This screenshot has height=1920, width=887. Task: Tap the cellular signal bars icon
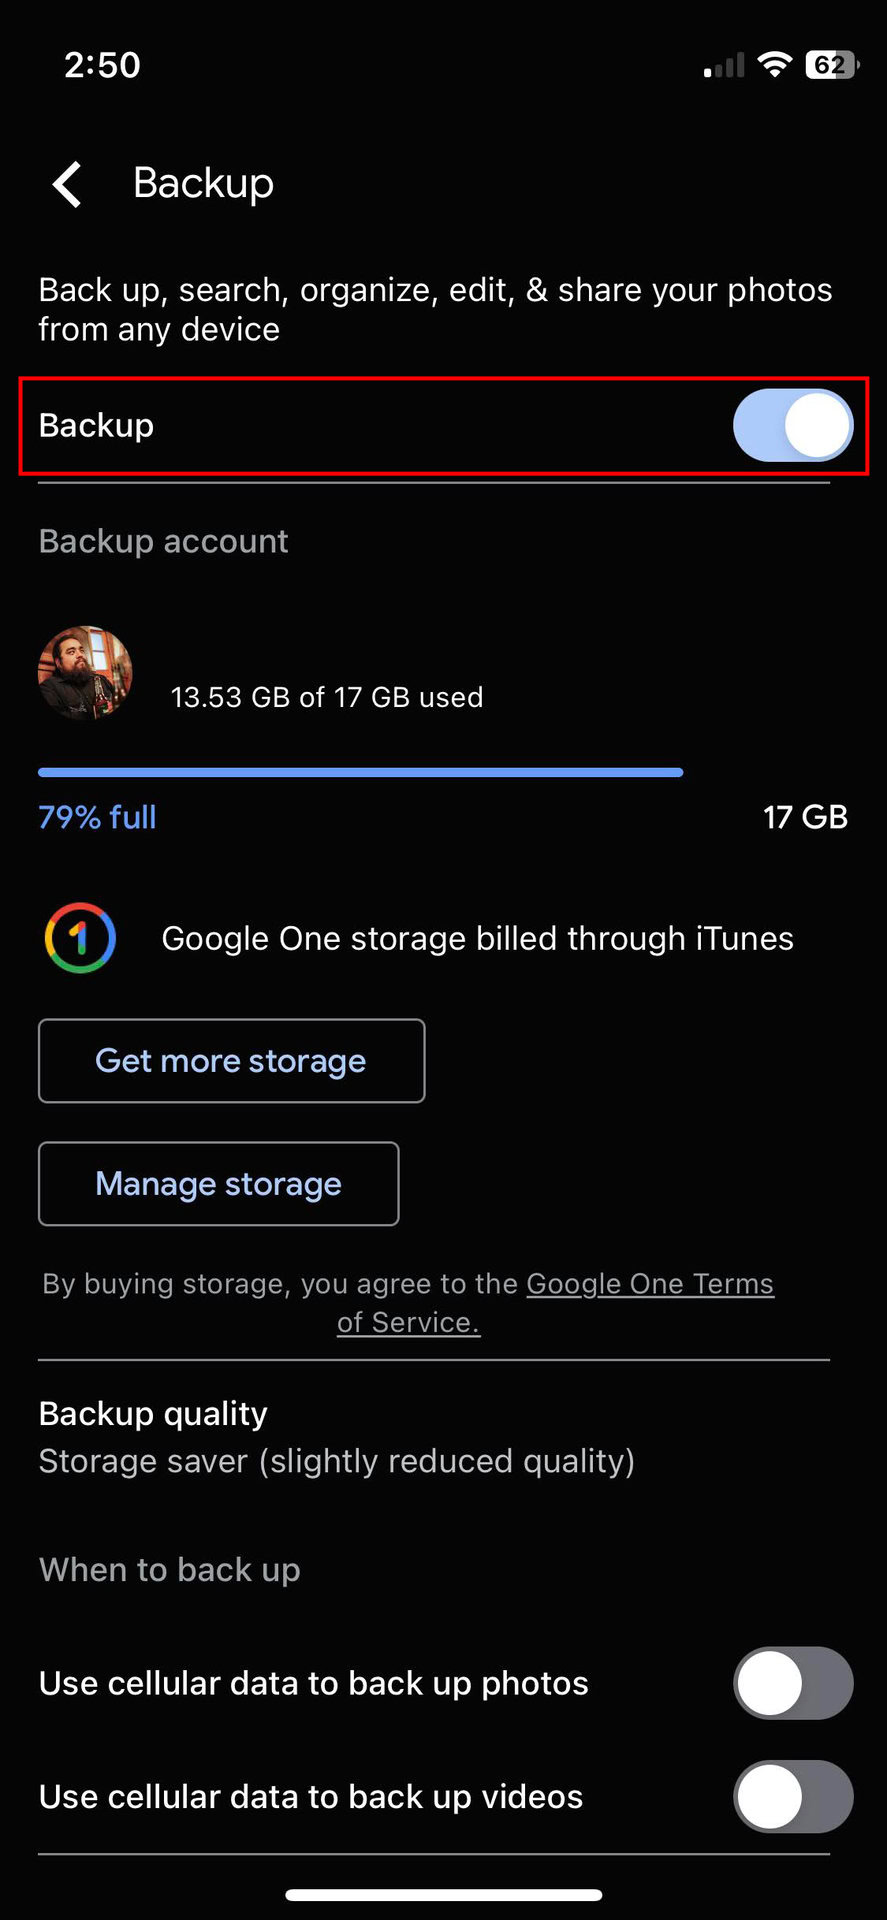pos(724,66)
